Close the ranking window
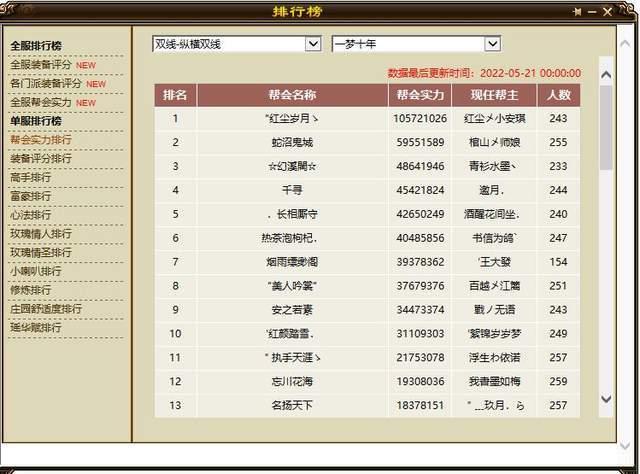 coord(607,12)
